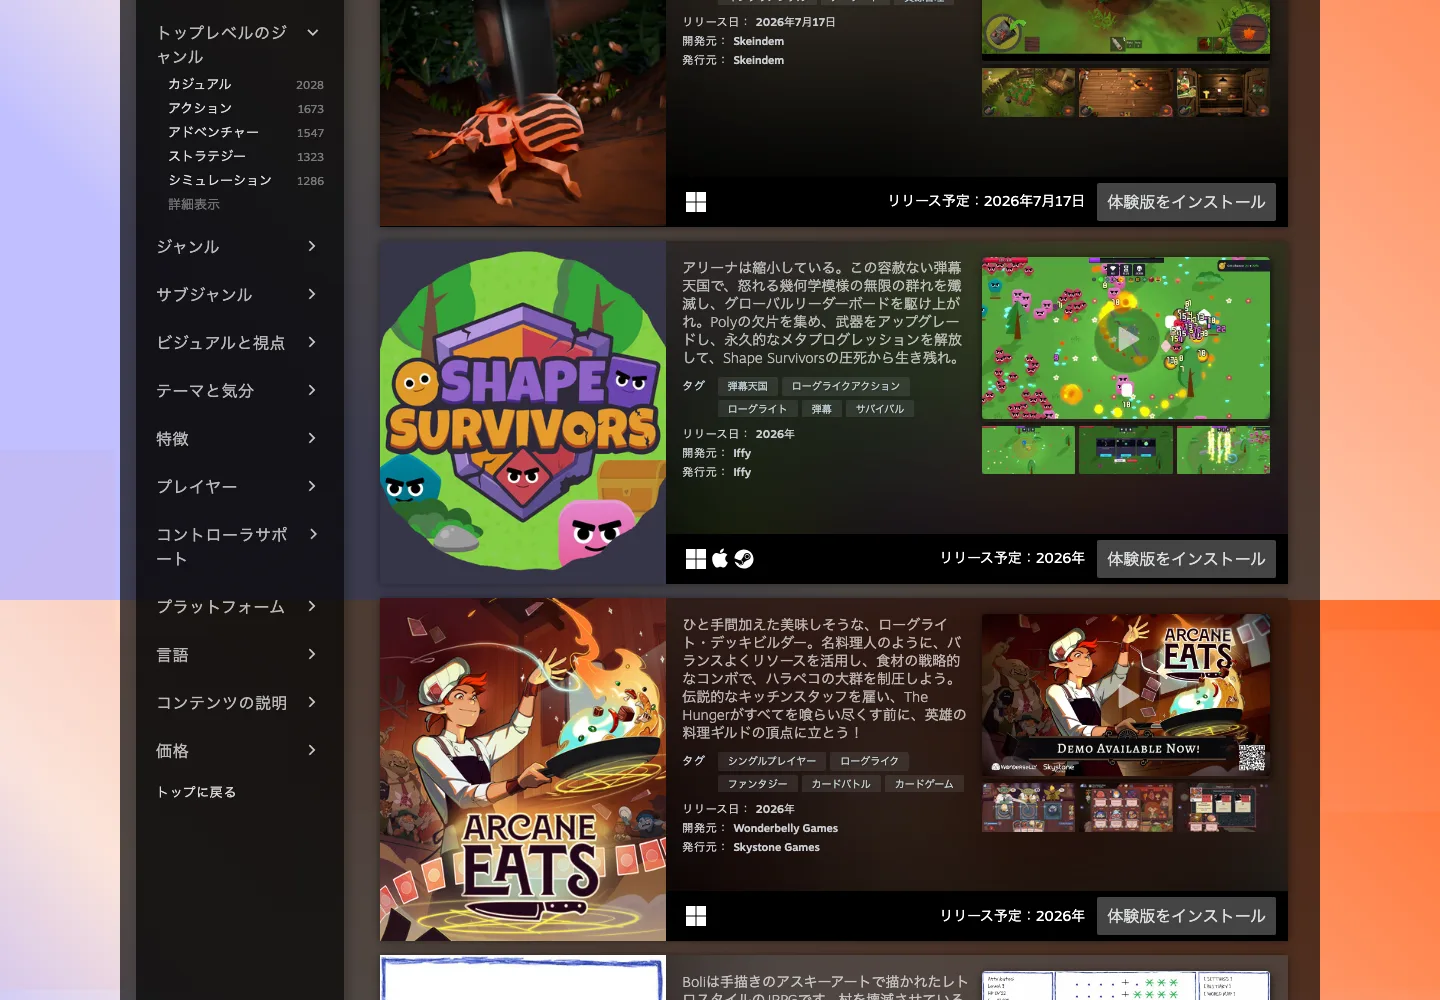Select second small beetle game screenshot thumbnail
Screen dimensions: 1440x1000
[x=1126, y=93]
